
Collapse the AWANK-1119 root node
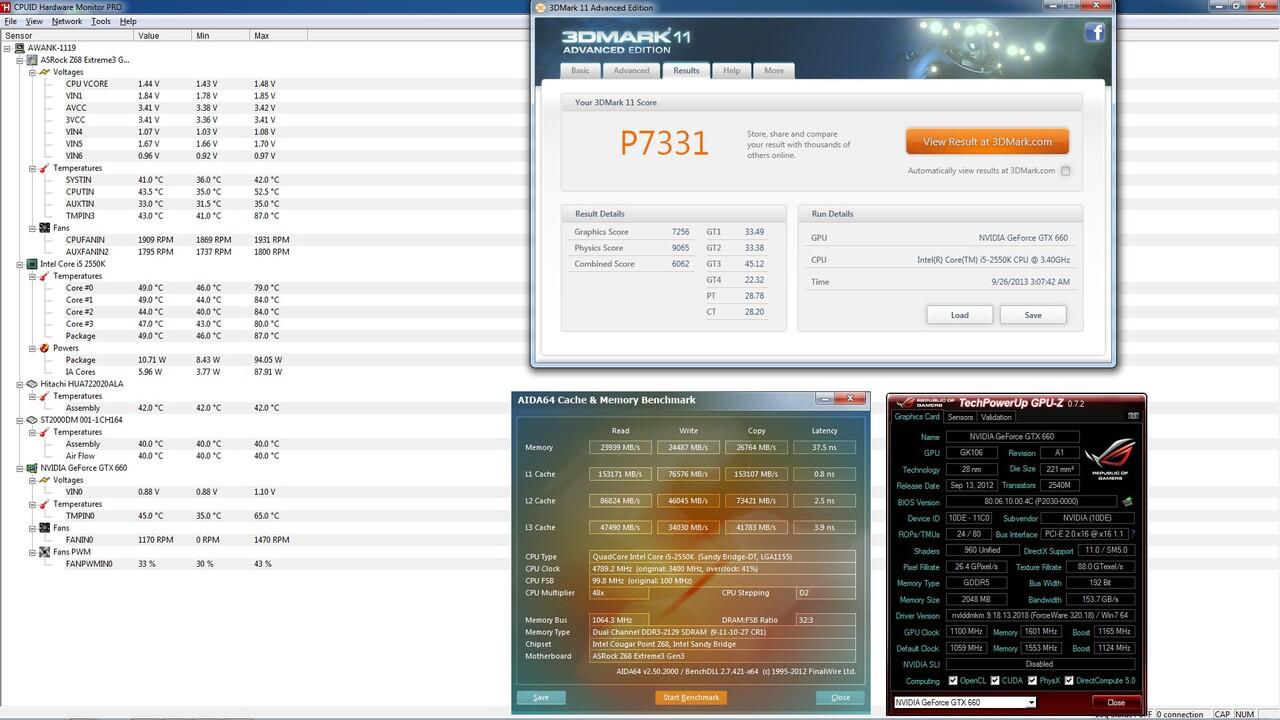click(8, 48)
